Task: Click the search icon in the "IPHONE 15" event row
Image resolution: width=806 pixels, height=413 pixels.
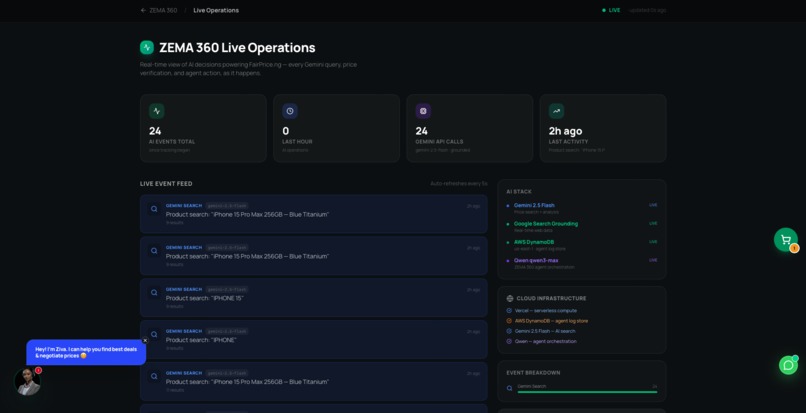Action: click(154, 293)
